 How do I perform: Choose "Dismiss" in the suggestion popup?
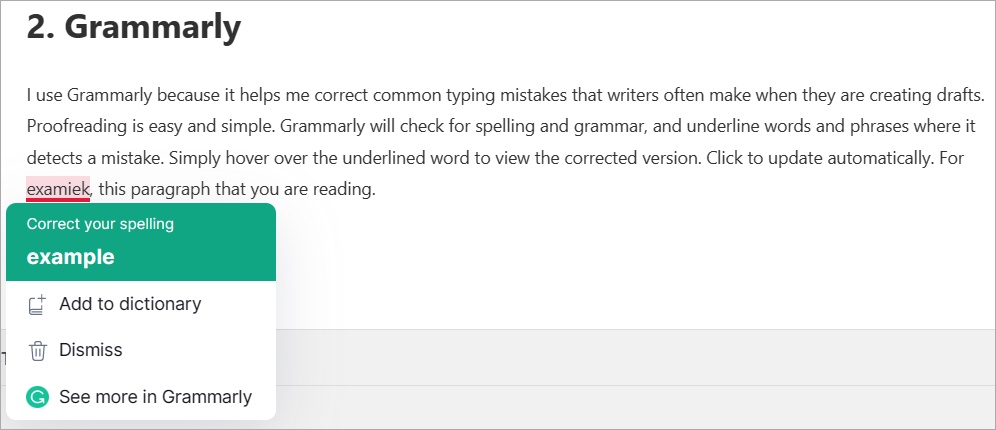coord(141,351)
